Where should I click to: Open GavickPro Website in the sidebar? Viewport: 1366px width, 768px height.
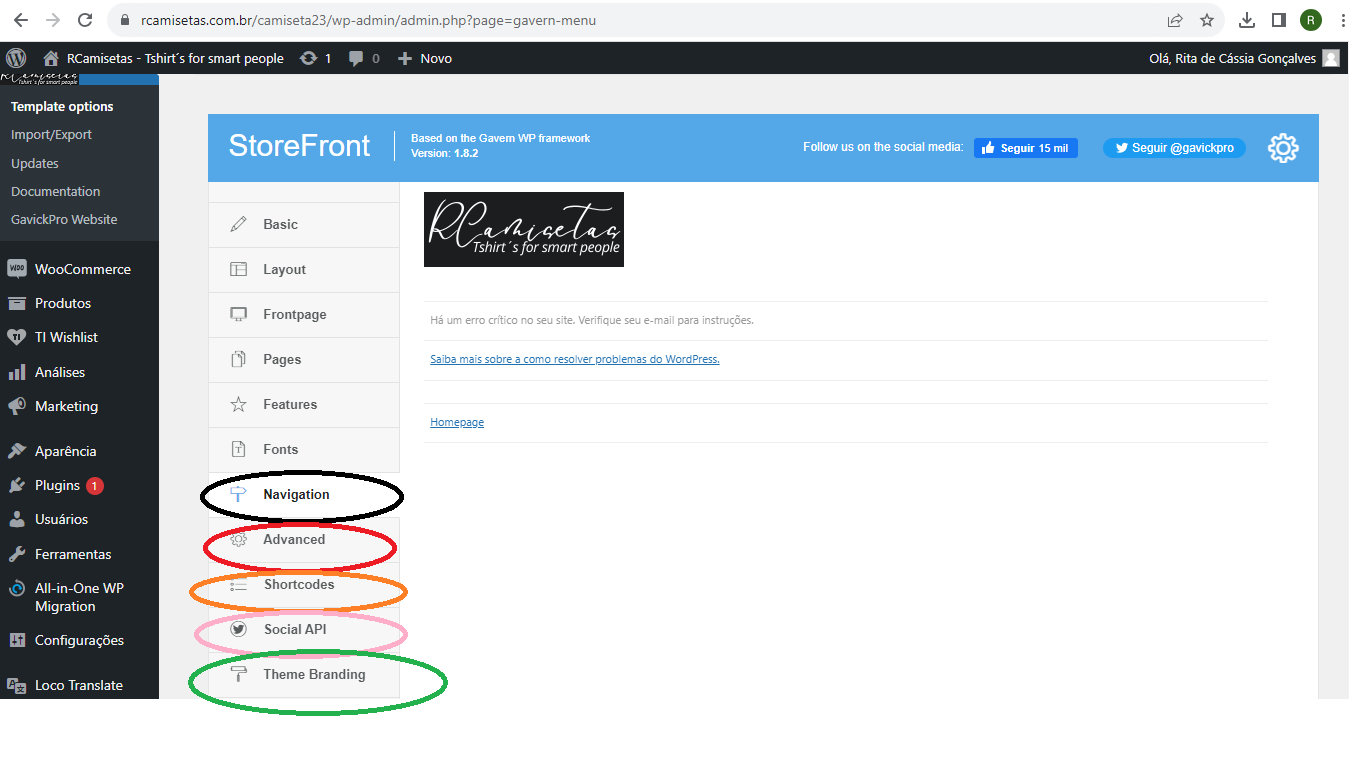pos(64,219)
